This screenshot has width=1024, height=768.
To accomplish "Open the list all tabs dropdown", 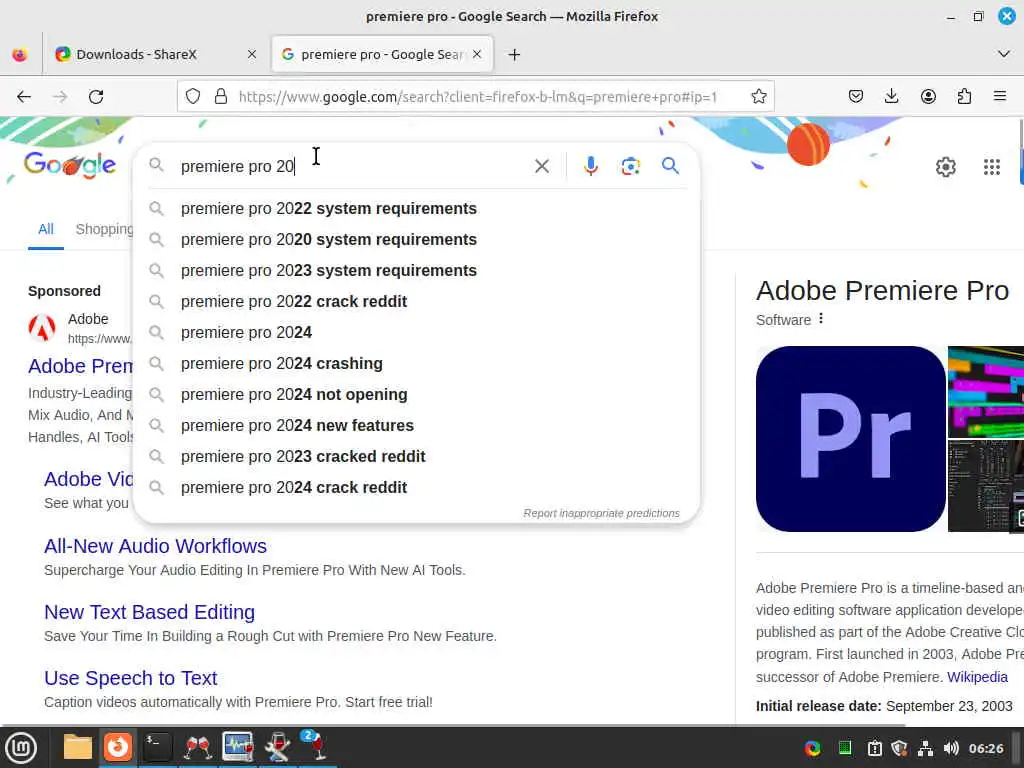I will [x=1004, y=54].
